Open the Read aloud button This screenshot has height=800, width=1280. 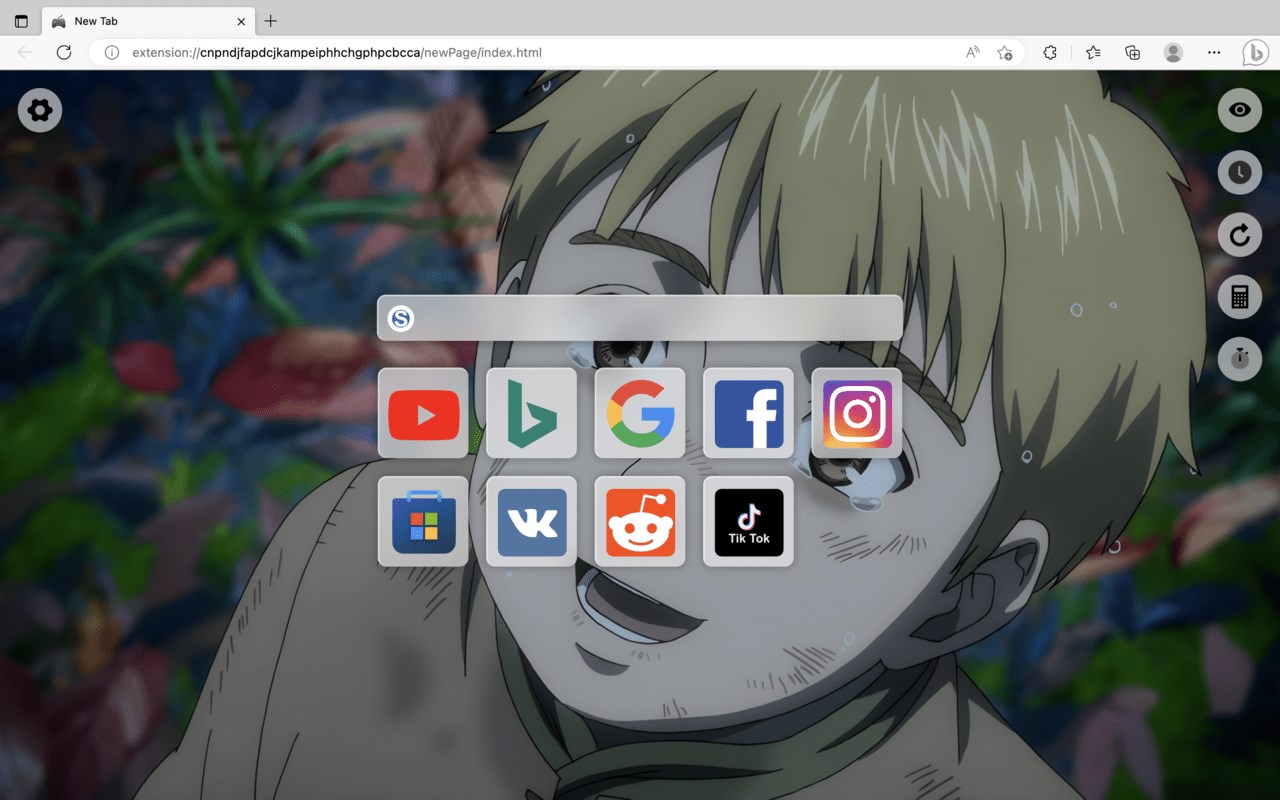pos(972,52)
